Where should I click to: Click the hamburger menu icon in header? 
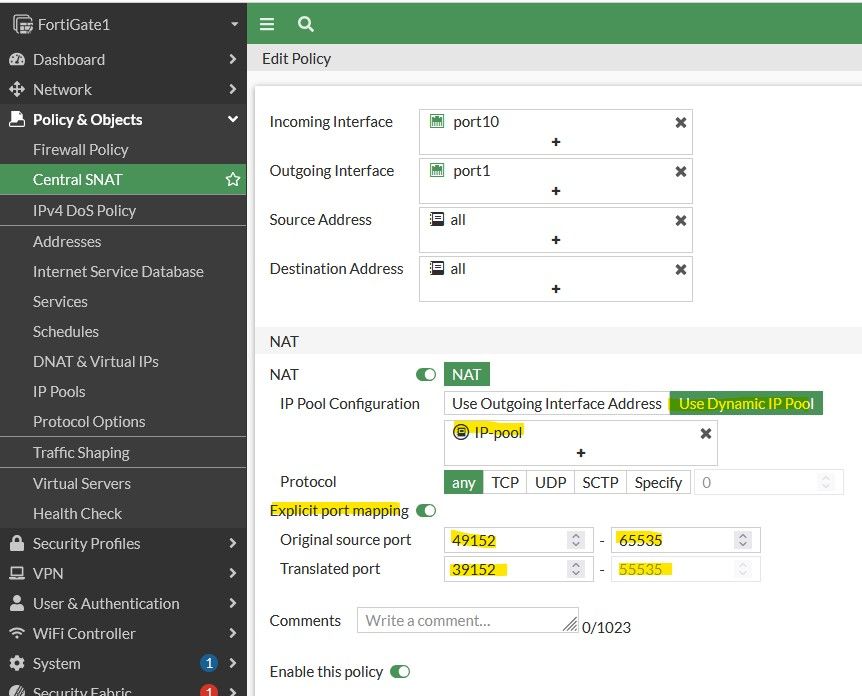pyautogui.click(x=267, y=24)
